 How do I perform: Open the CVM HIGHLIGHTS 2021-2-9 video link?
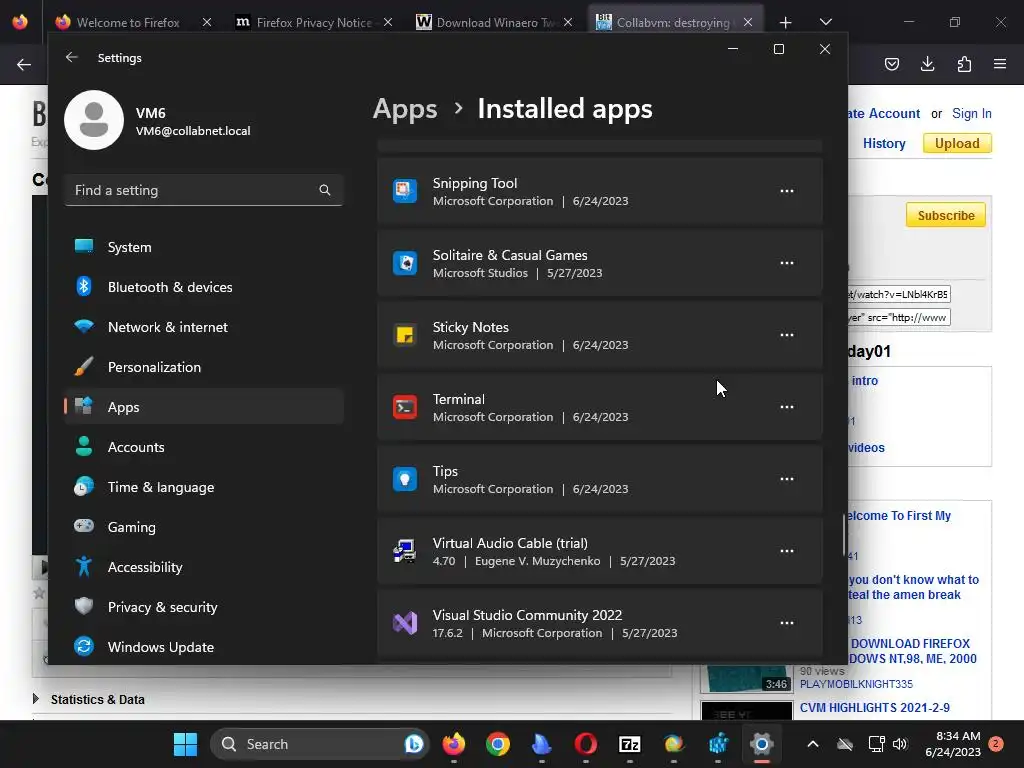click(874, 708)
